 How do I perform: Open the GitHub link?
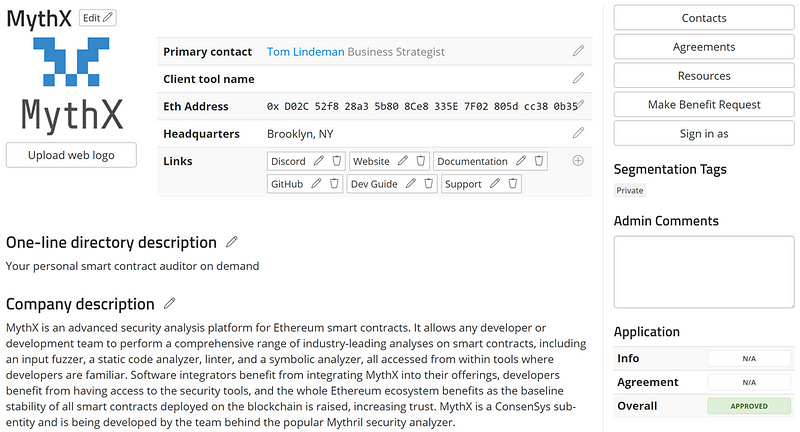[x=287, y=184]
